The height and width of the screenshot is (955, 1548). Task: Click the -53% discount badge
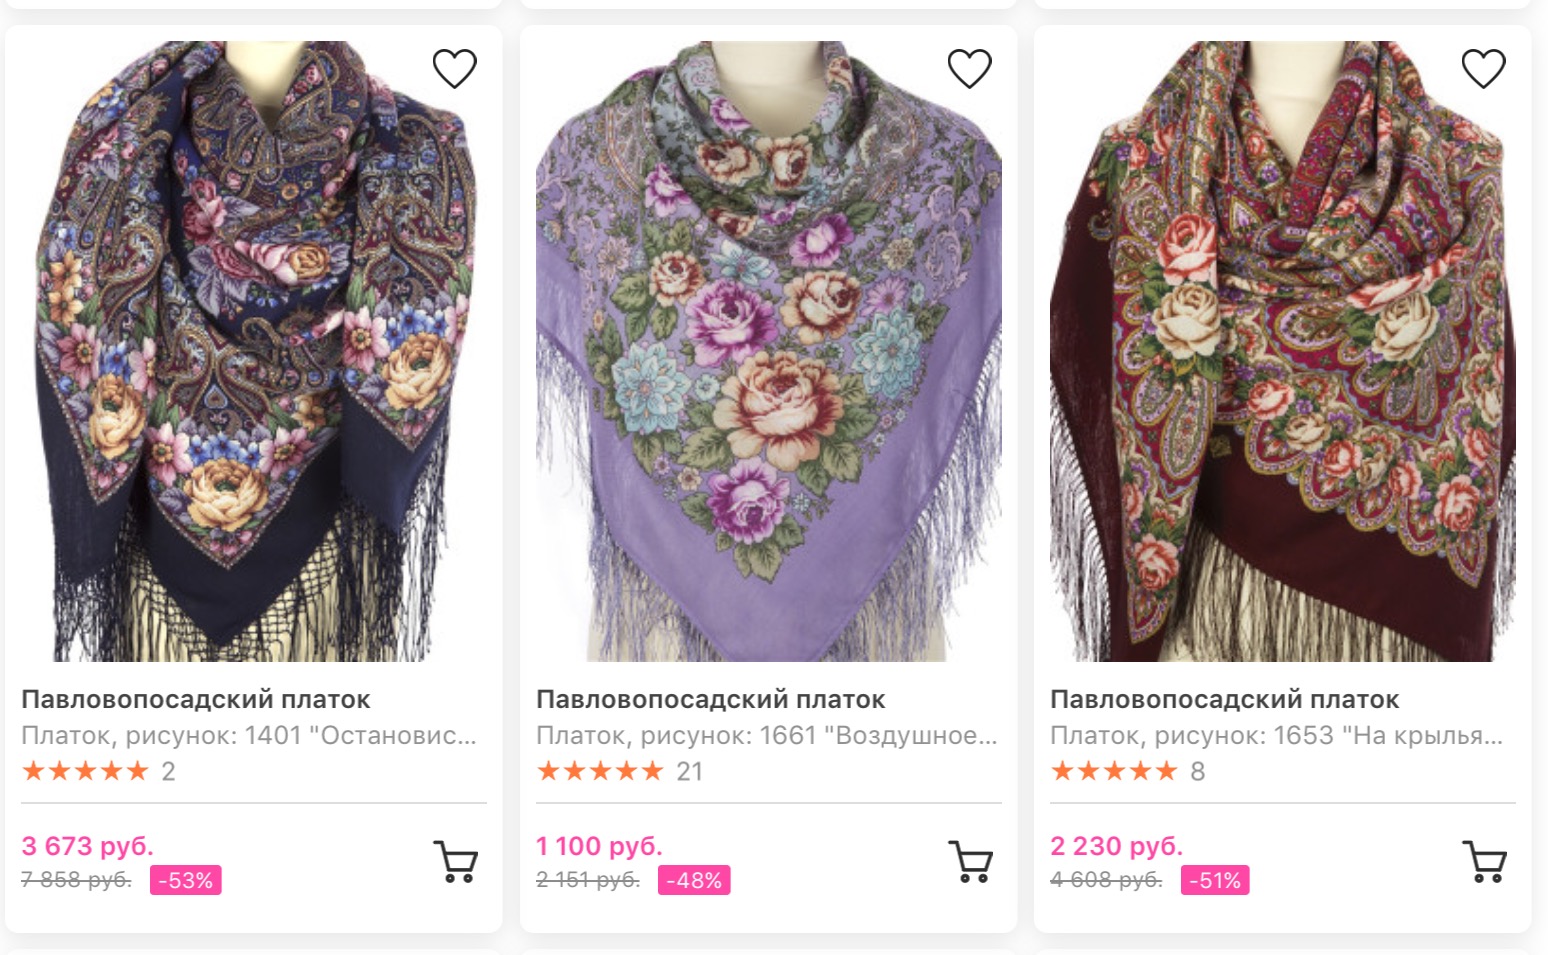pos(186,880)
